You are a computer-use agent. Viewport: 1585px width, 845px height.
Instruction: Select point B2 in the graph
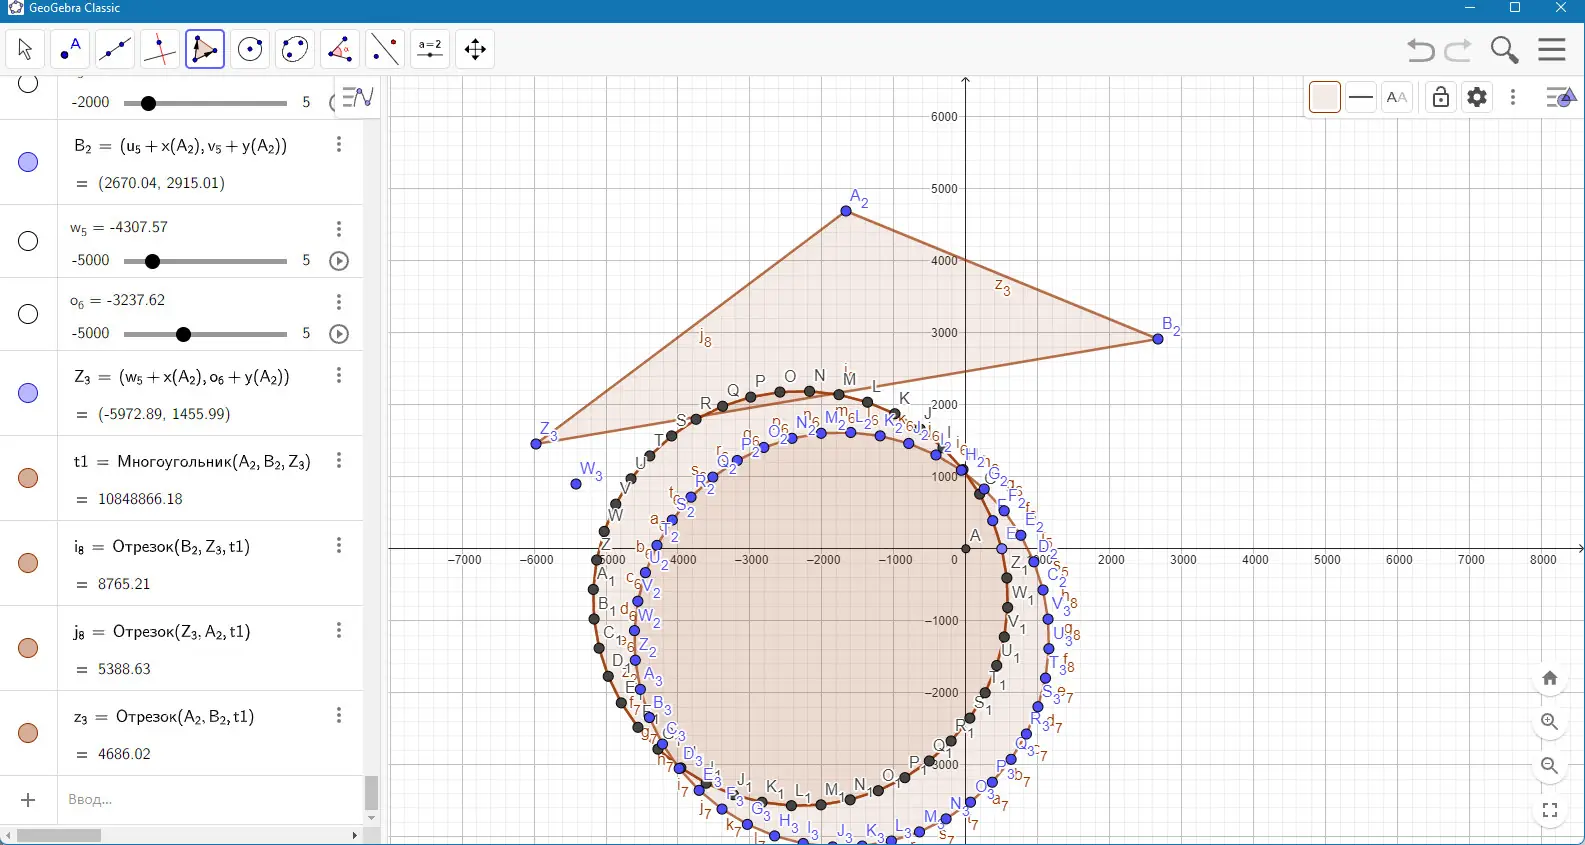[x=1158, y=339]
